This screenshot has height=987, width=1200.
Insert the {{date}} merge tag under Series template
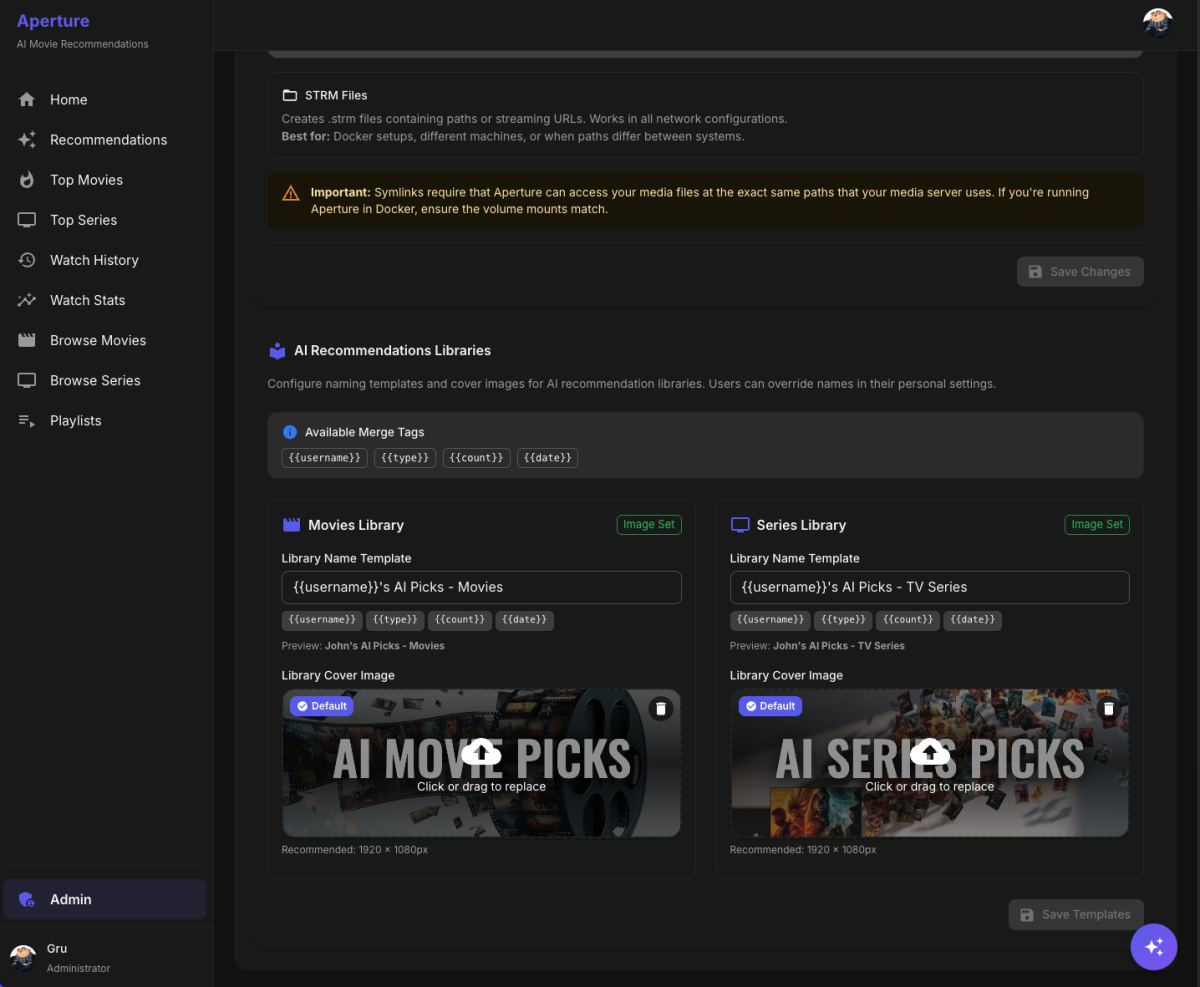click(x=972, y=620)
